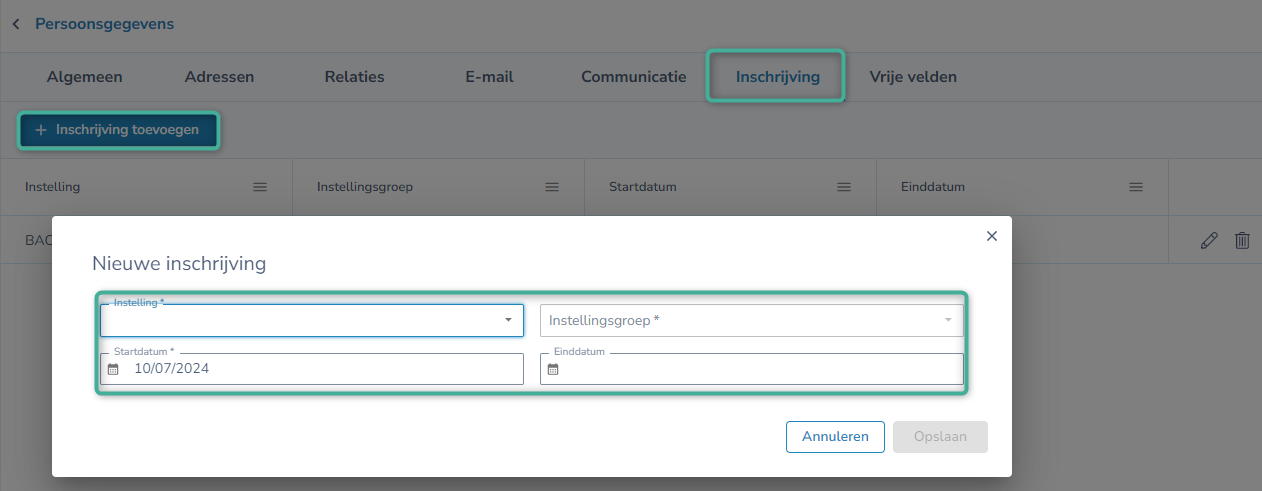1262x491 pixels.
Task: Expand the Instellingsgroep dropdown
Action: 948,320
